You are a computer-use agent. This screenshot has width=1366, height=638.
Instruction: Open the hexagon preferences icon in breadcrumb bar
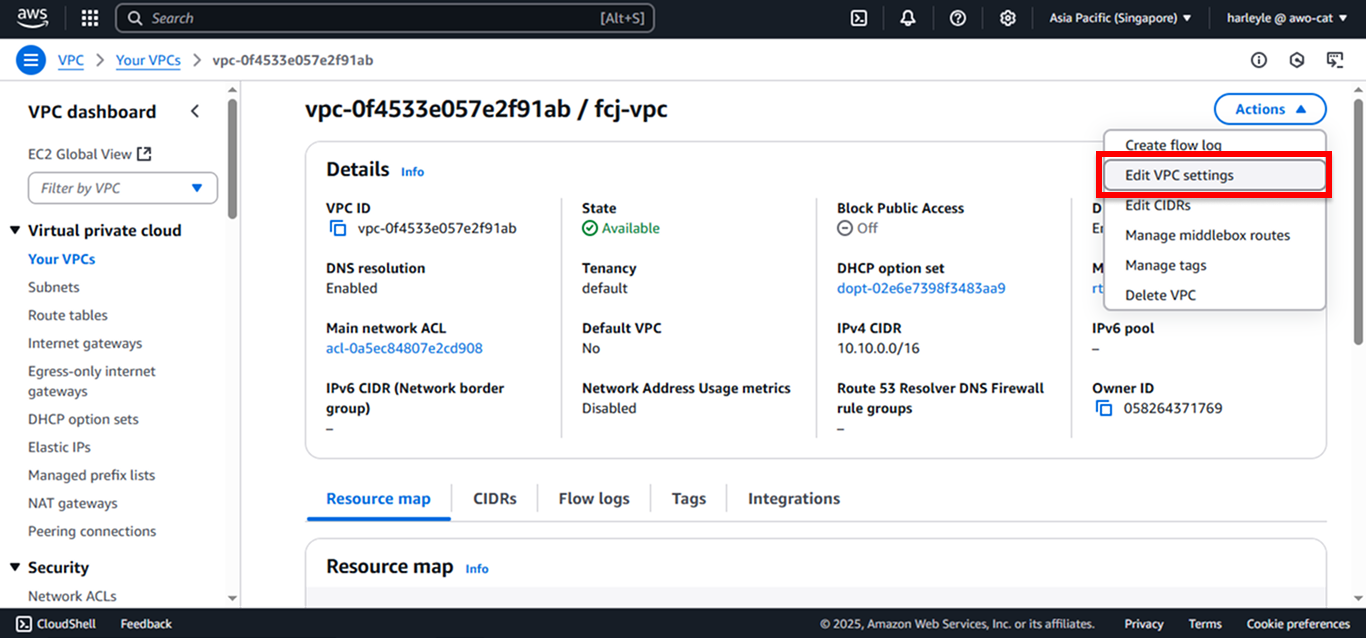click(x=1297, y=60)
